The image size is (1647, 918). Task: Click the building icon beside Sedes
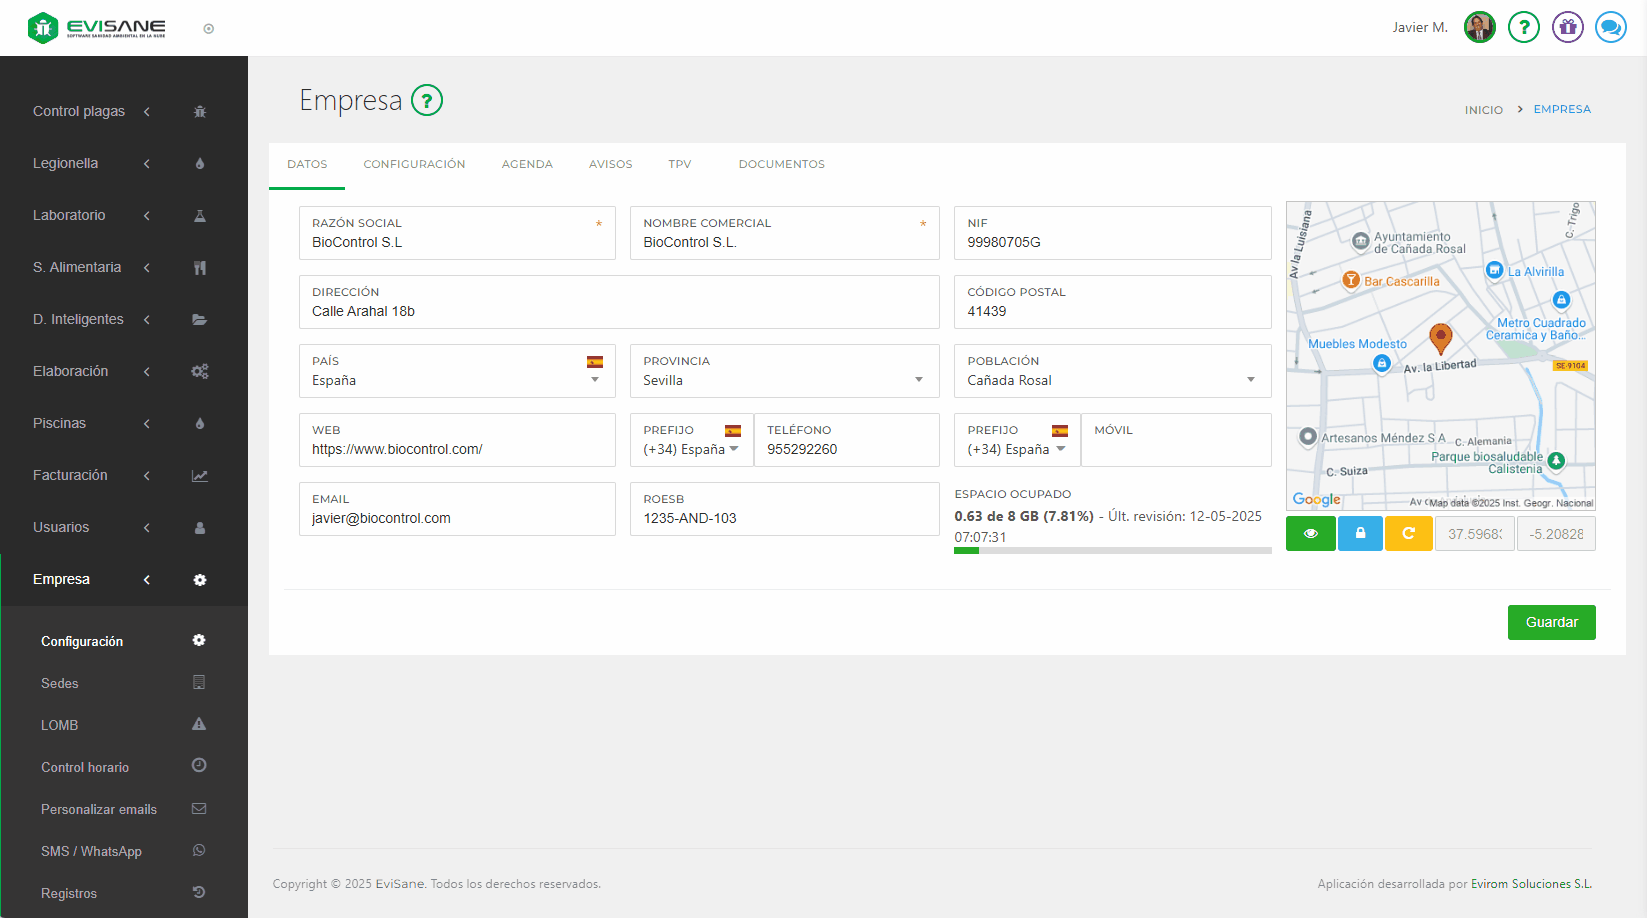click(x=199, y=682)
